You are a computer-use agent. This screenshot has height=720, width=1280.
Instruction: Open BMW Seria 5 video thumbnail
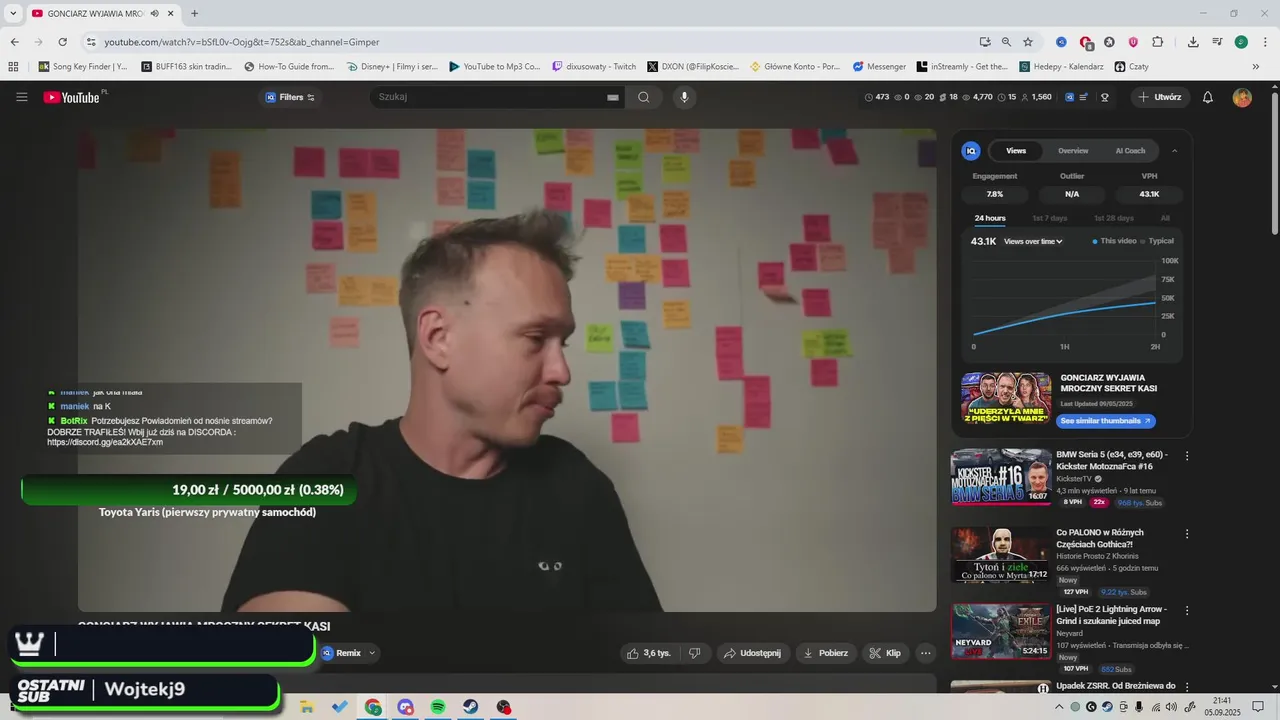click(1000, 477)
